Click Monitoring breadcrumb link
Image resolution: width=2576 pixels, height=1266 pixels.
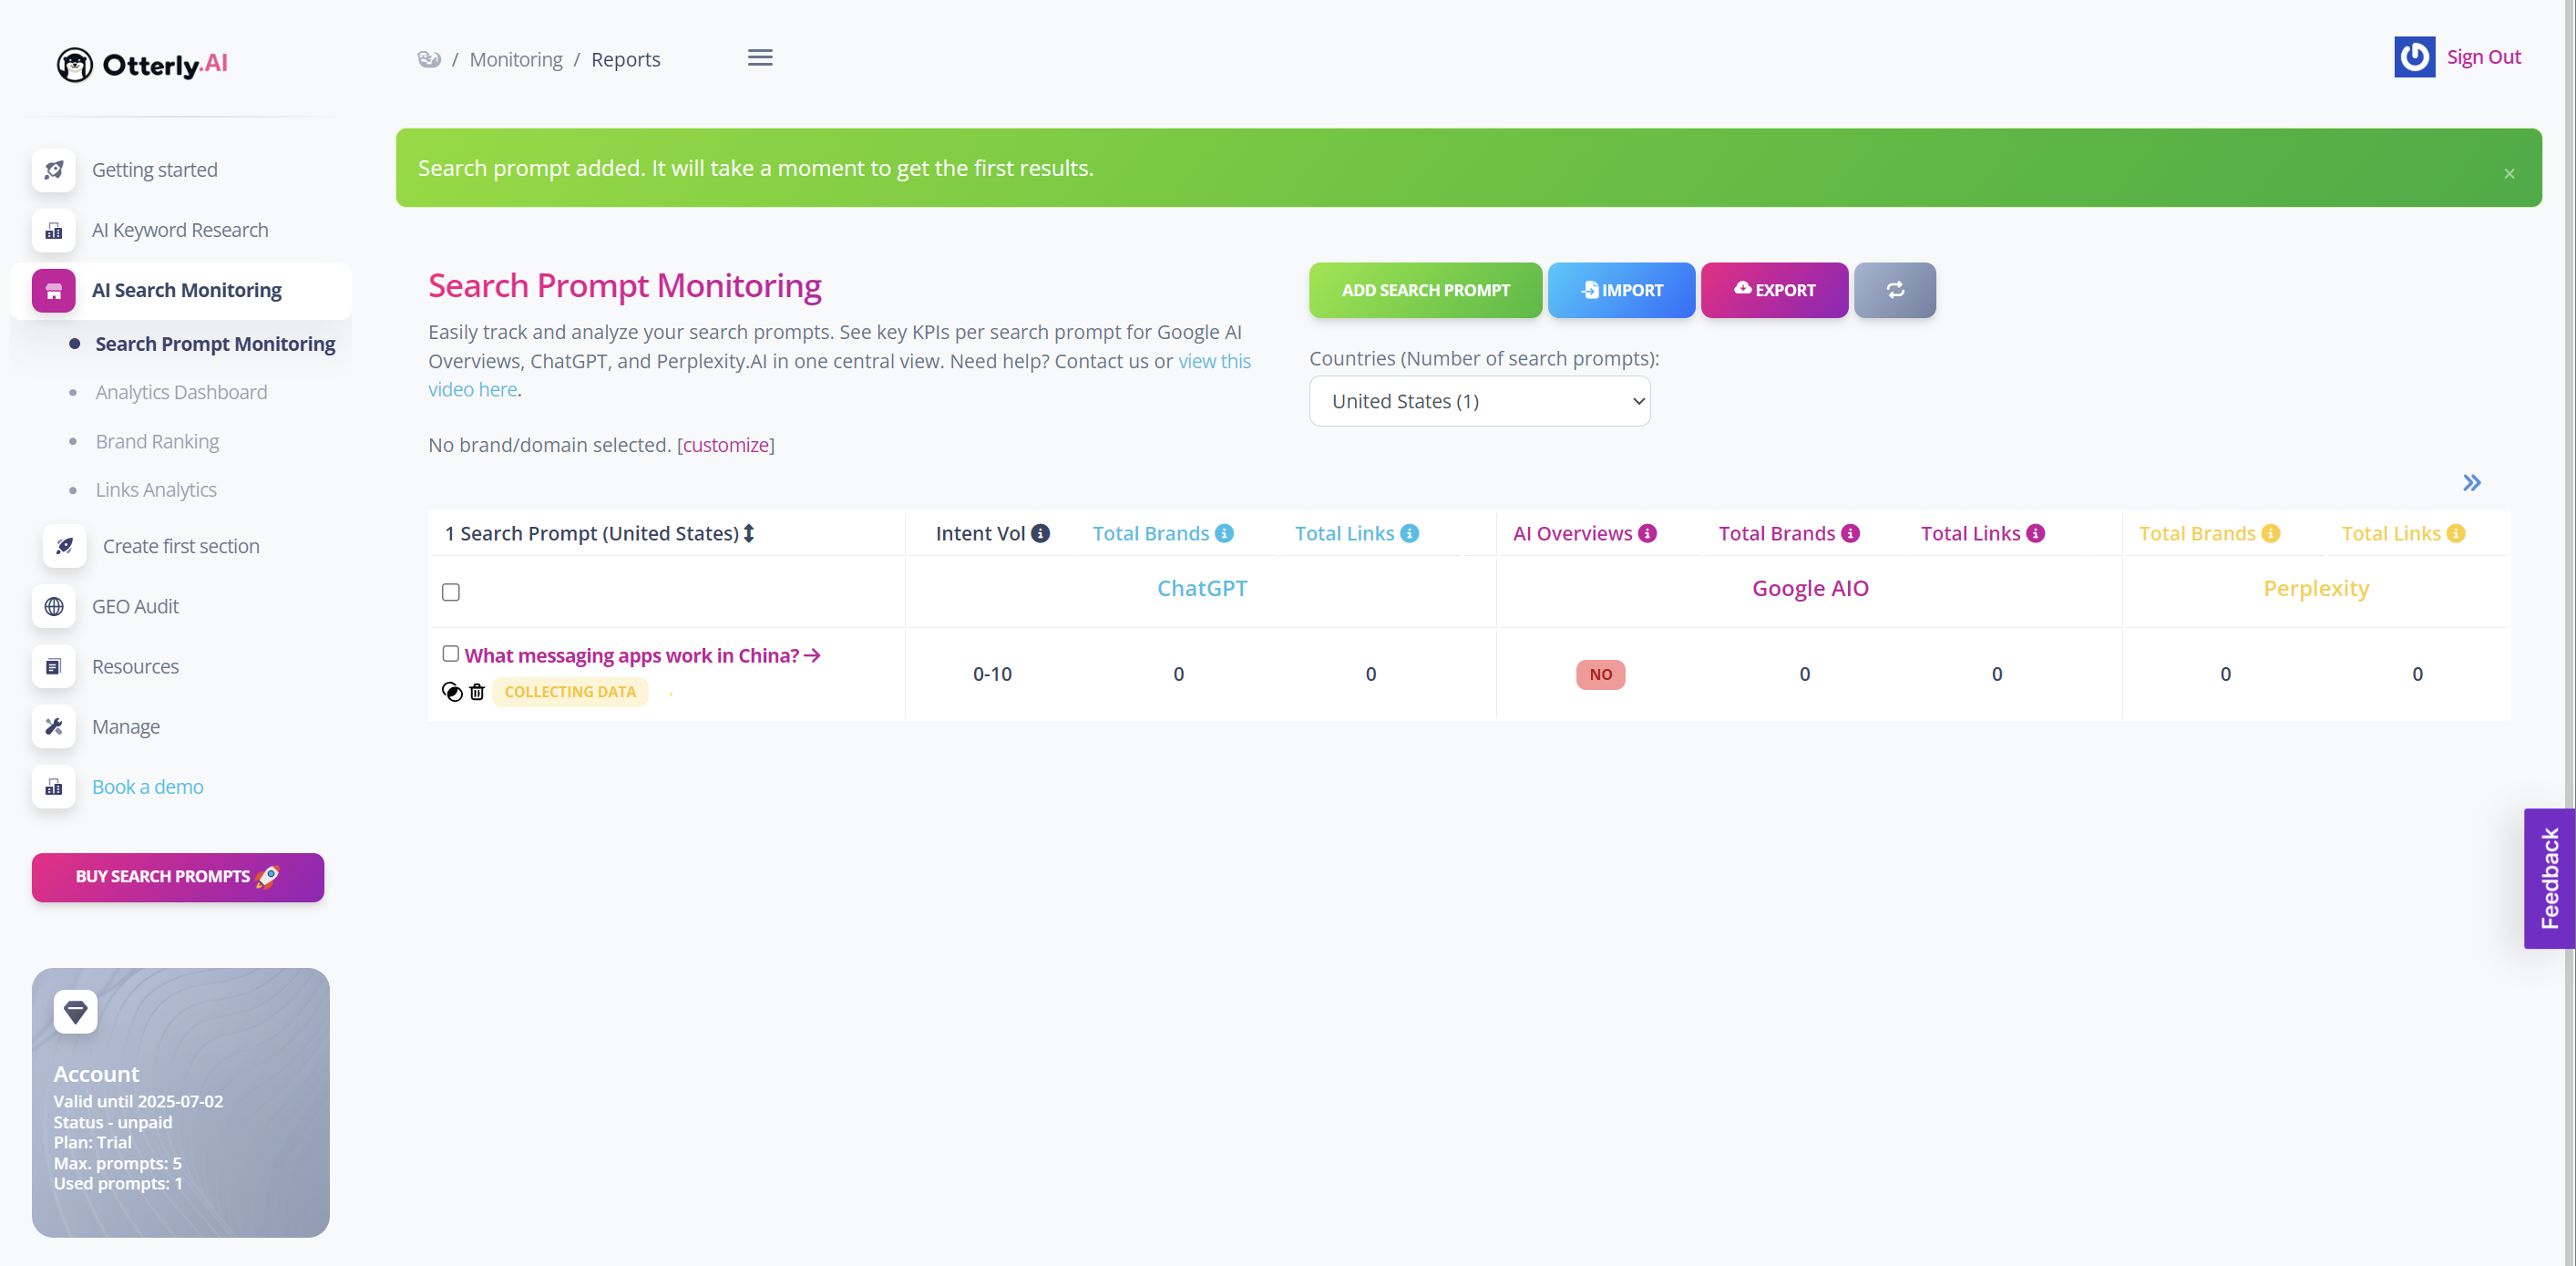pos(516,59)
